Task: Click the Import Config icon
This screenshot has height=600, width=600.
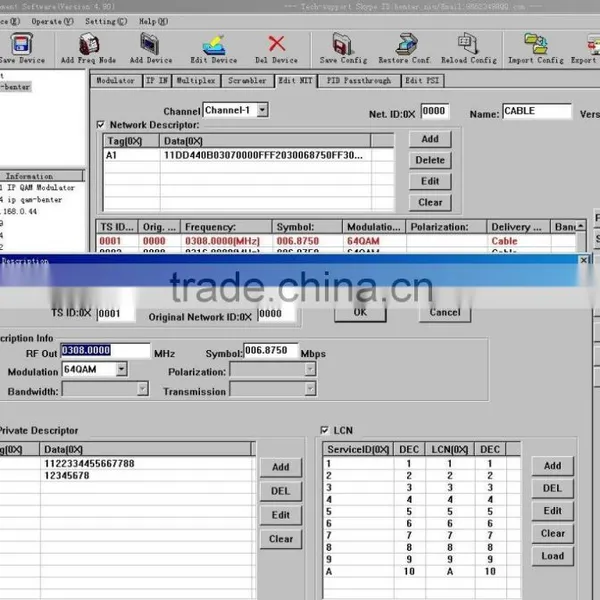Action: (x=536, y=43)
